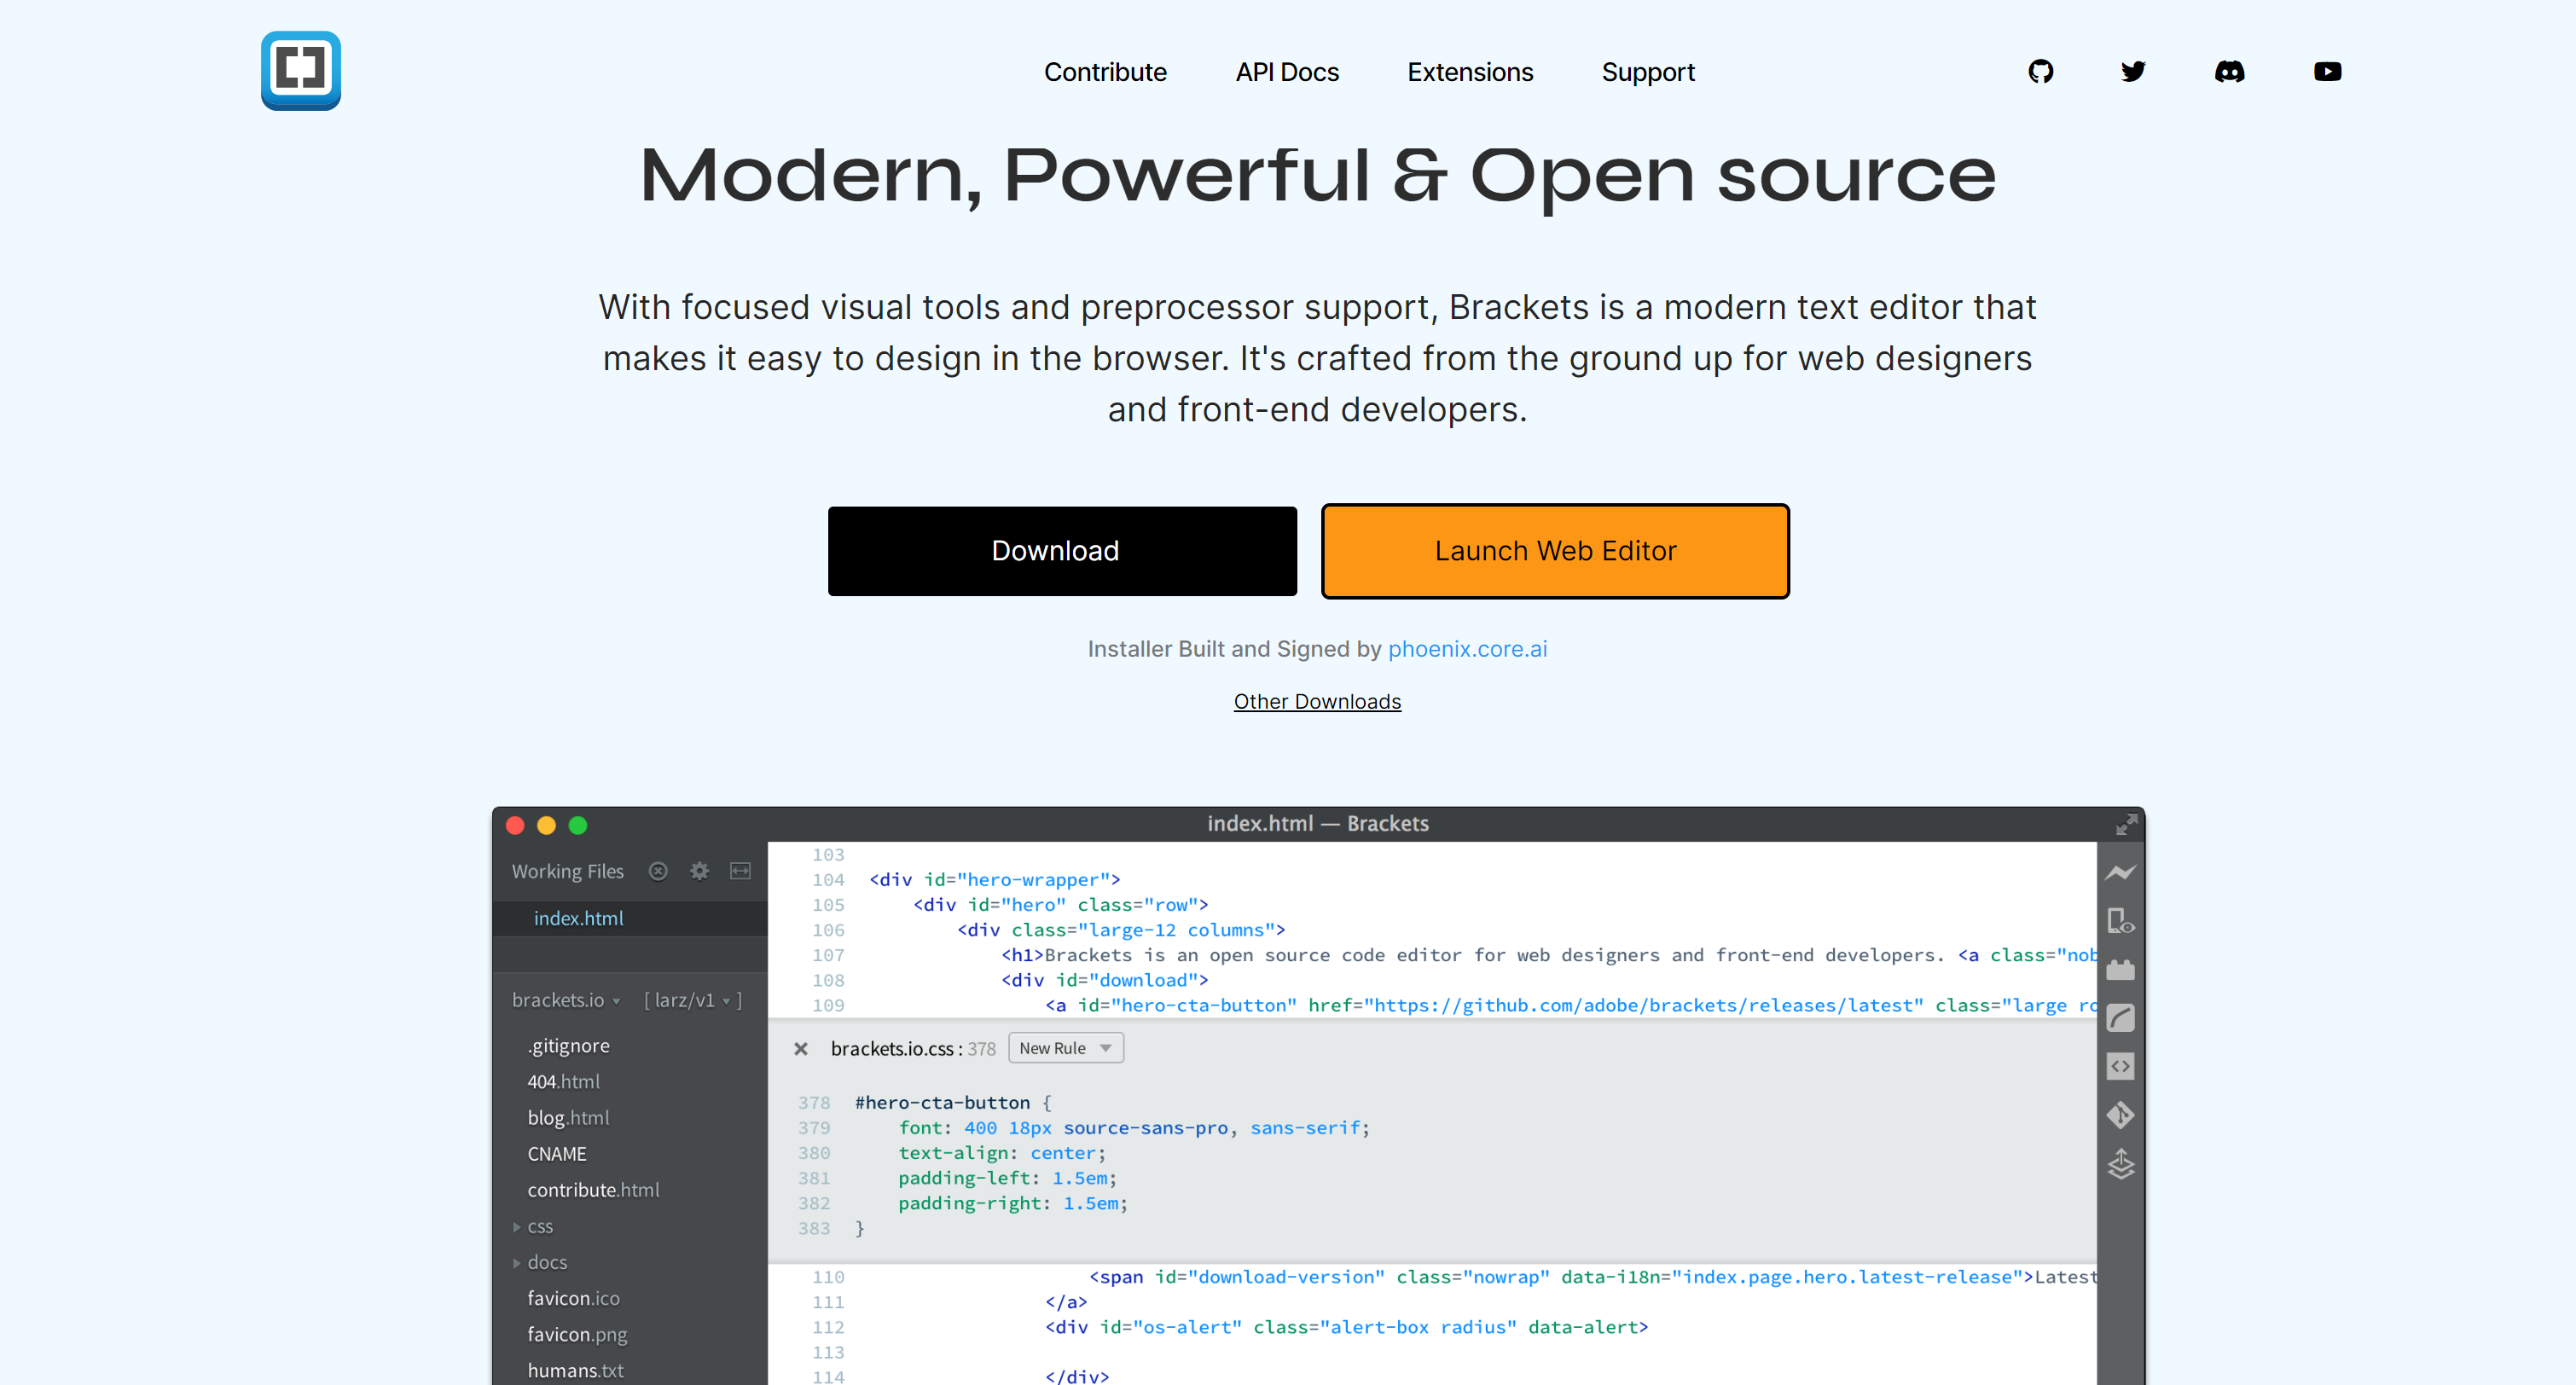Follow the phoenix.core.ai link
Image resolution: width=2576 pixels, height=1385 pixels.
point(1467,649)
